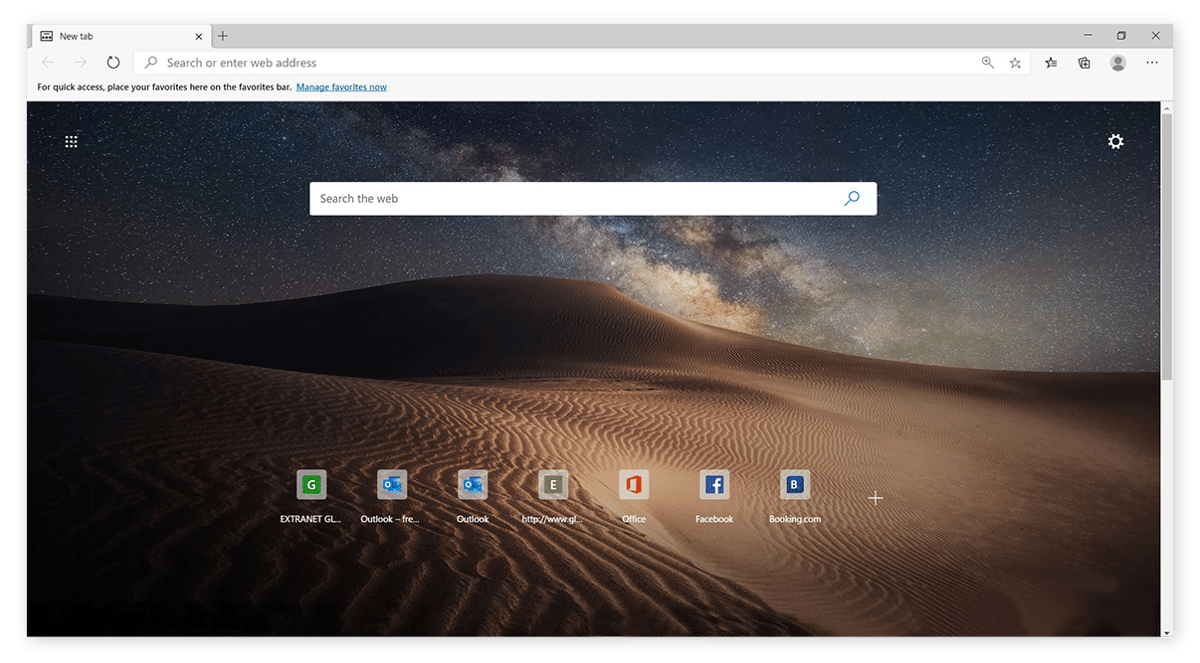Select the New tab tab
The width and height of the screenshot is (1200, 663).
[110, 35]
